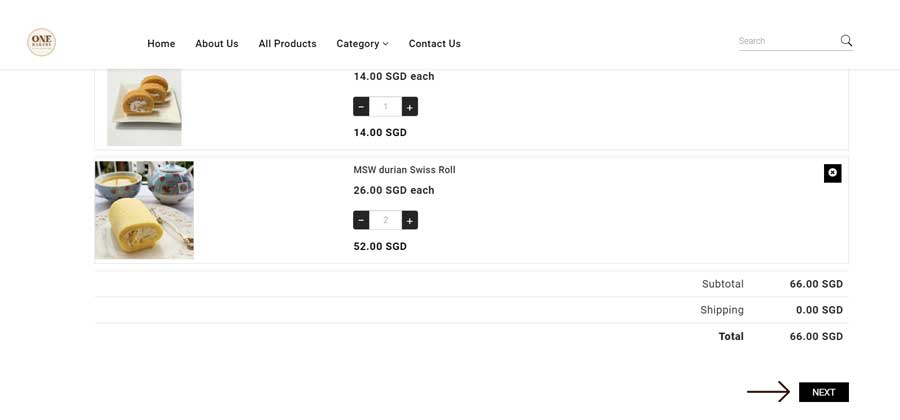Screen dimensions: 900x420
Task: Click the One Bakery logo
Action: pyautogui.click(x=41, y=42)
